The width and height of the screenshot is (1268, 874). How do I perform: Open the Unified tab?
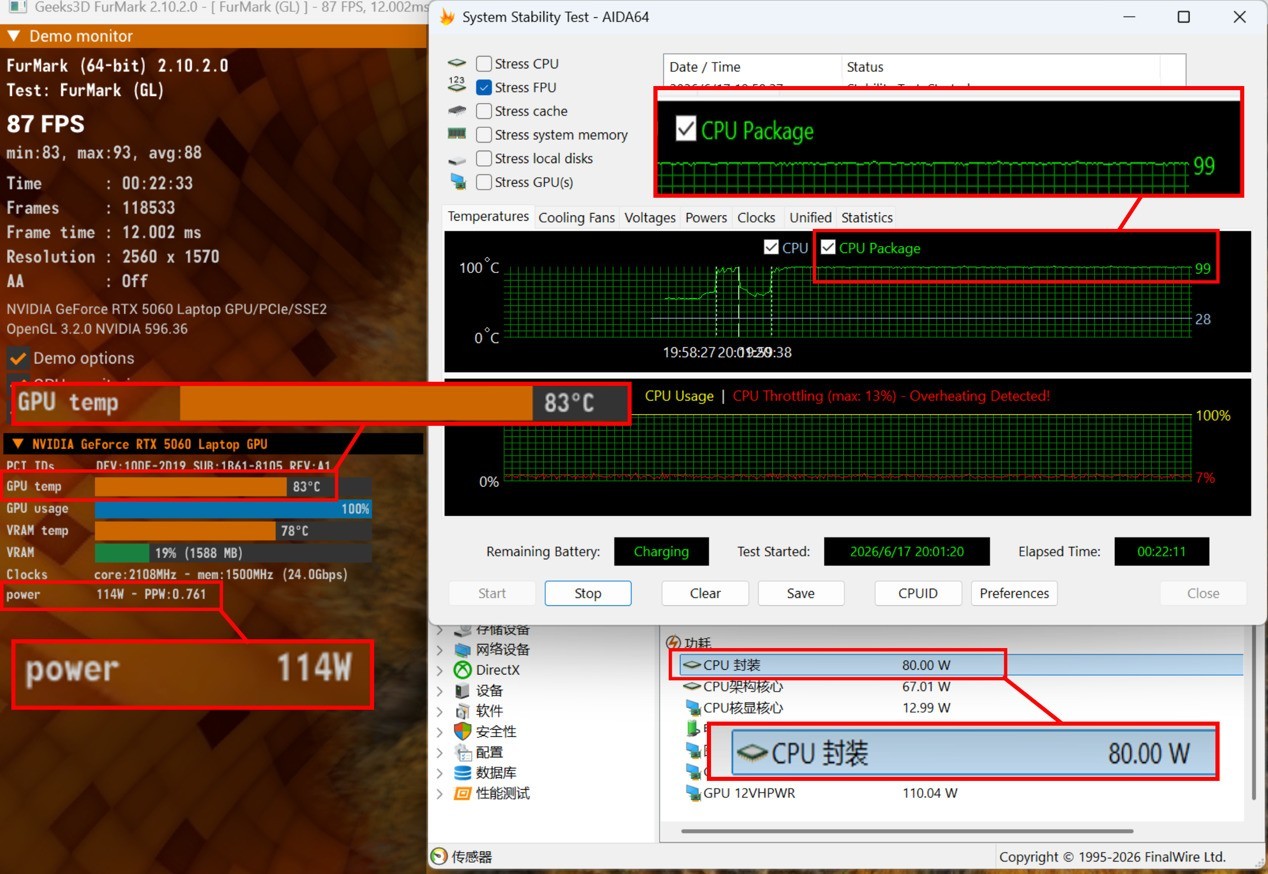pyautogui.click(x=810, y=217)
